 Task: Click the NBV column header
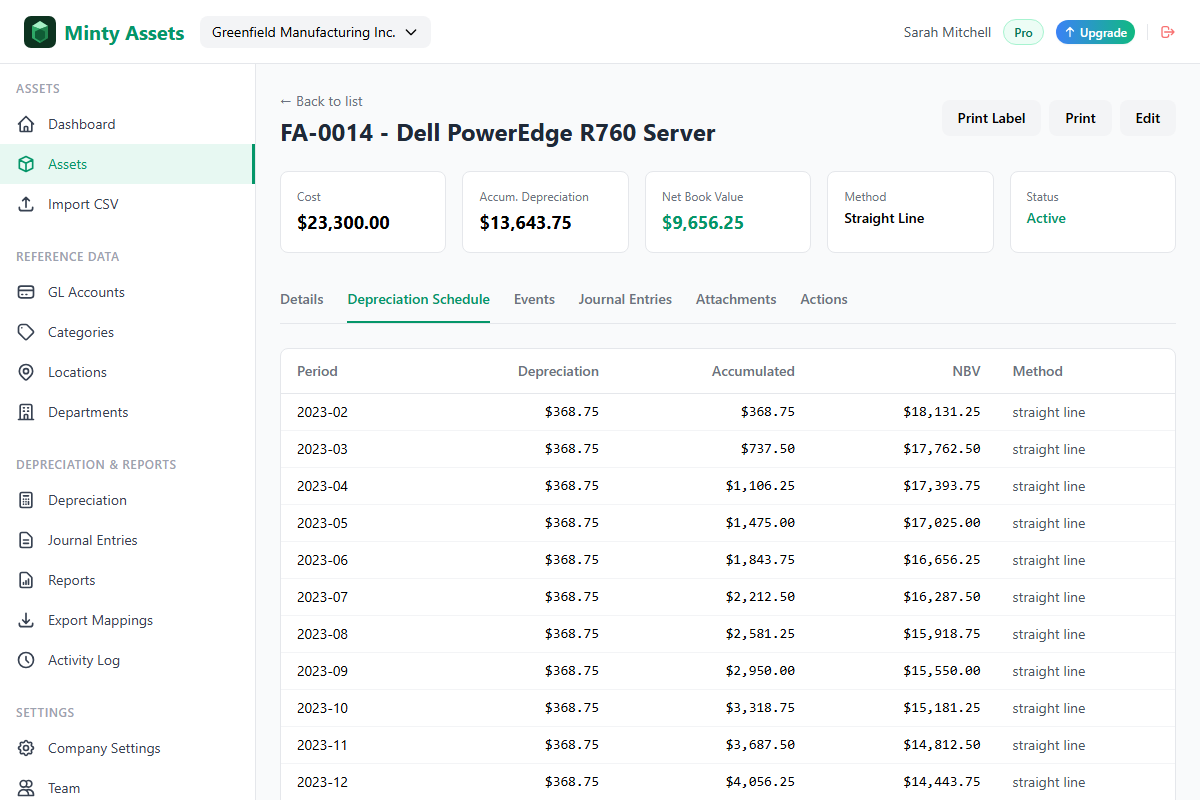966,371
